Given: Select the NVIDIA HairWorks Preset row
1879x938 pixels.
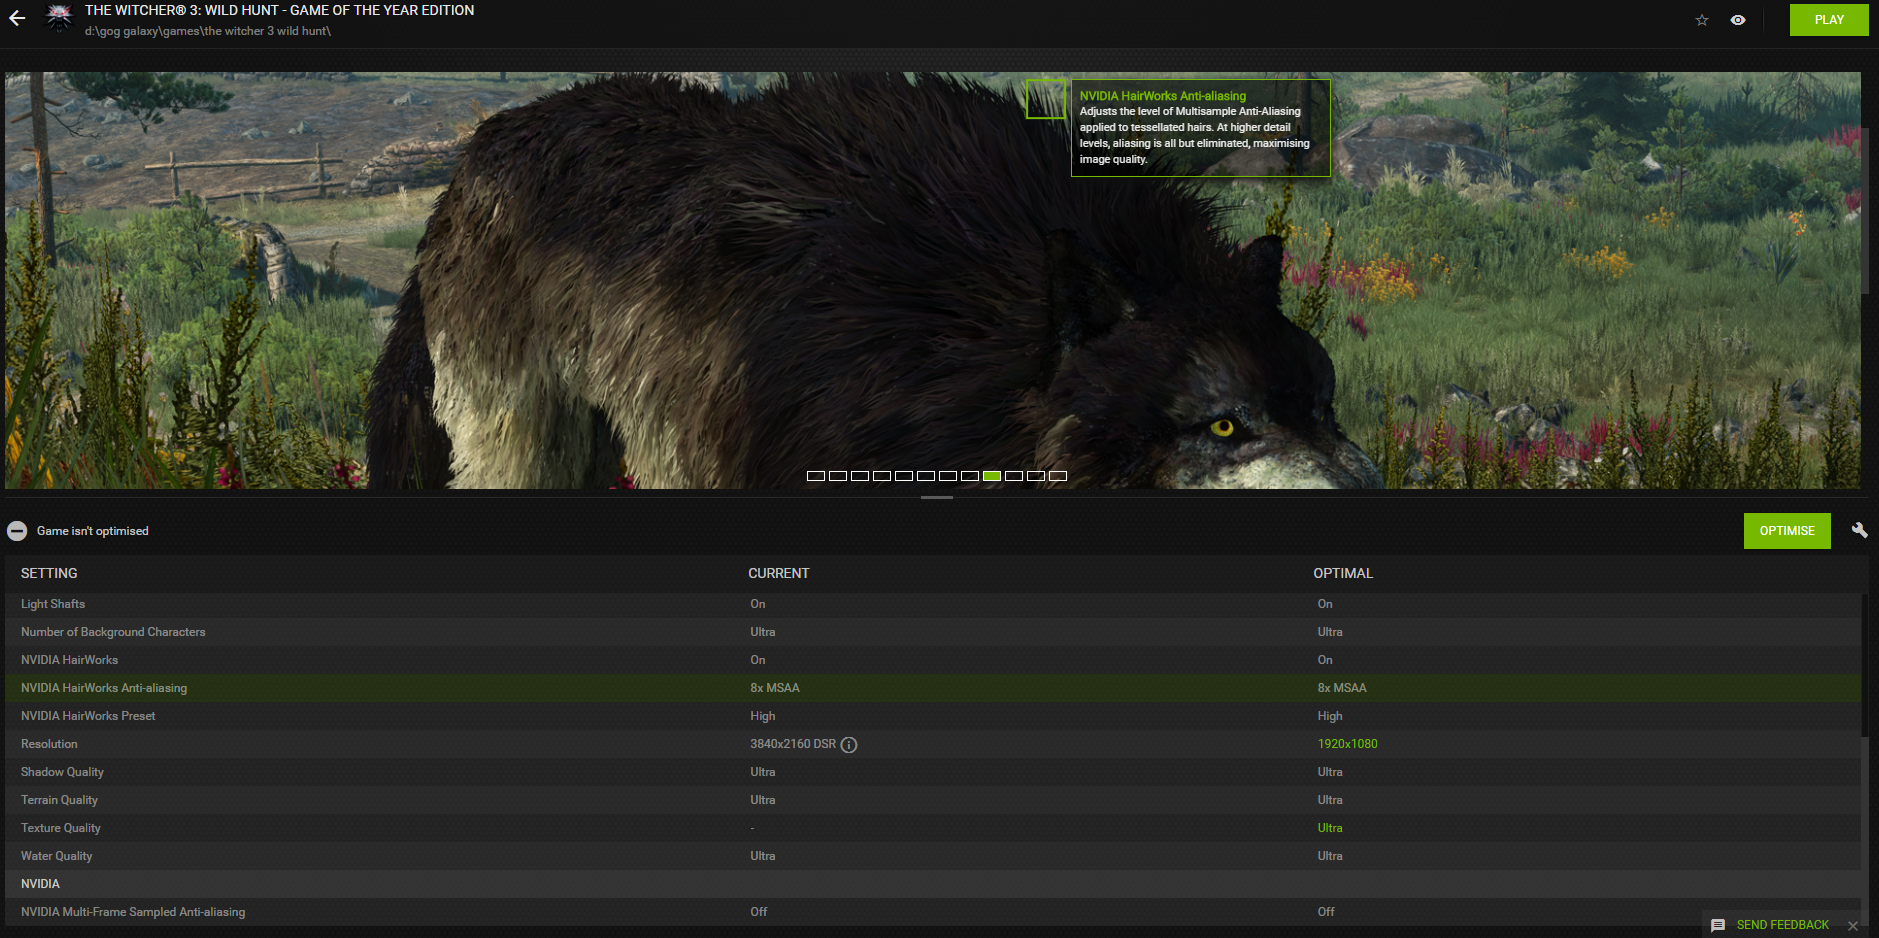Looking at the screenshot, I should (933, 716).
